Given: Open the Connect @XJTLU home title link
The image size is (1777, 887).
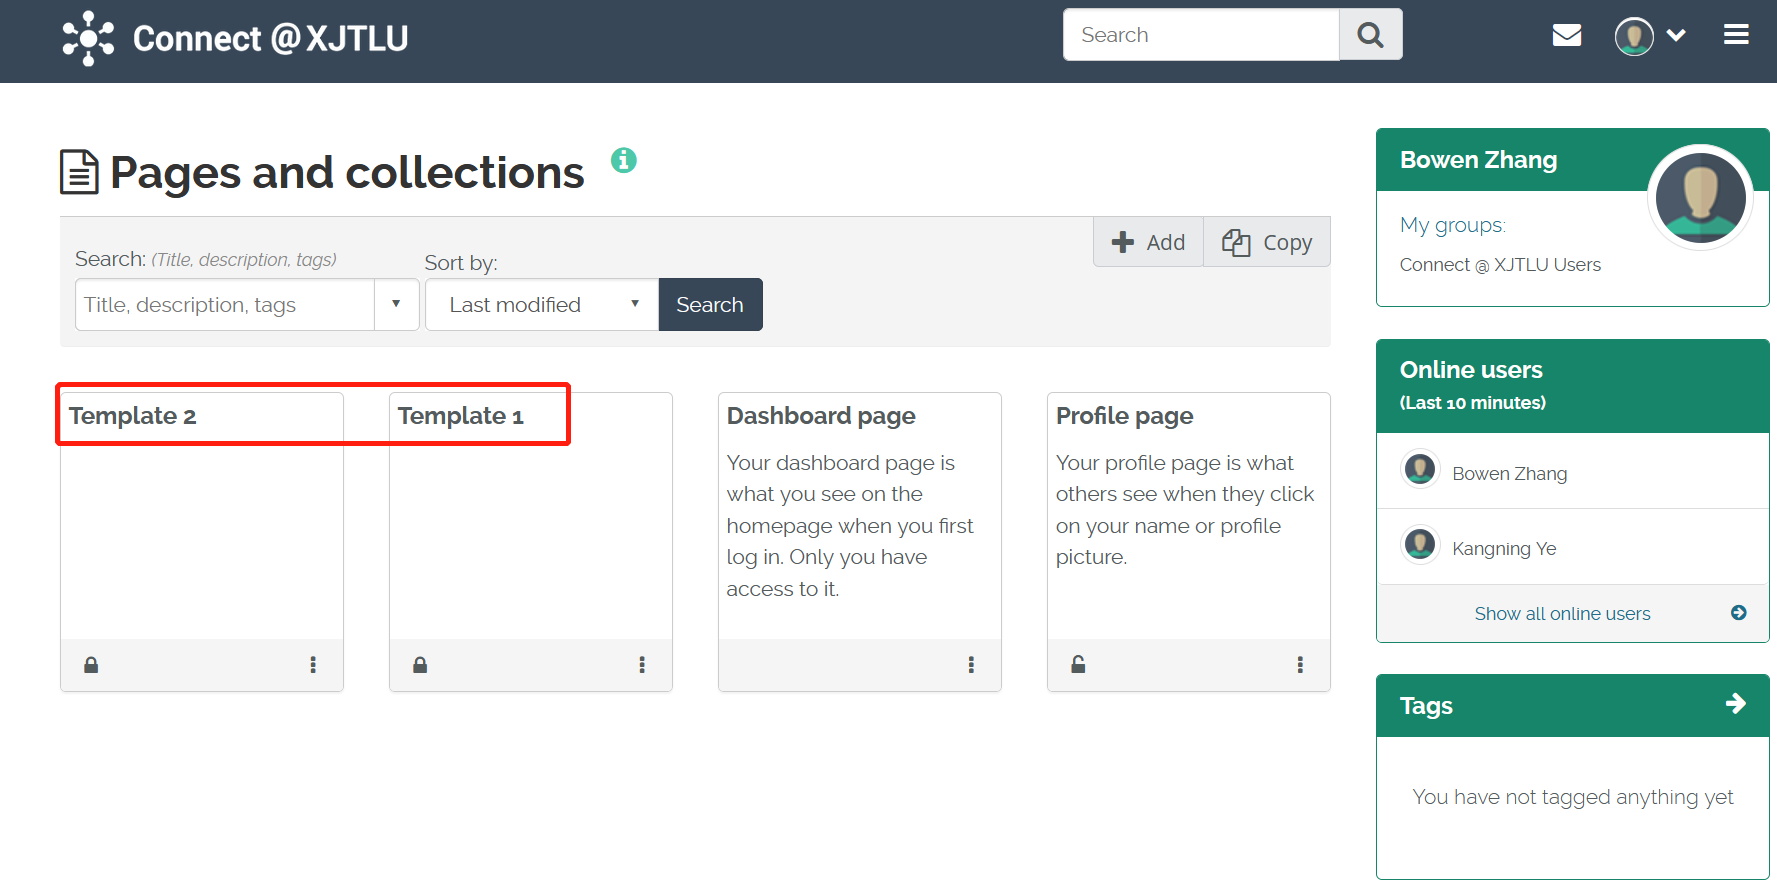Looking at the screenshot, I should (270, 38).
